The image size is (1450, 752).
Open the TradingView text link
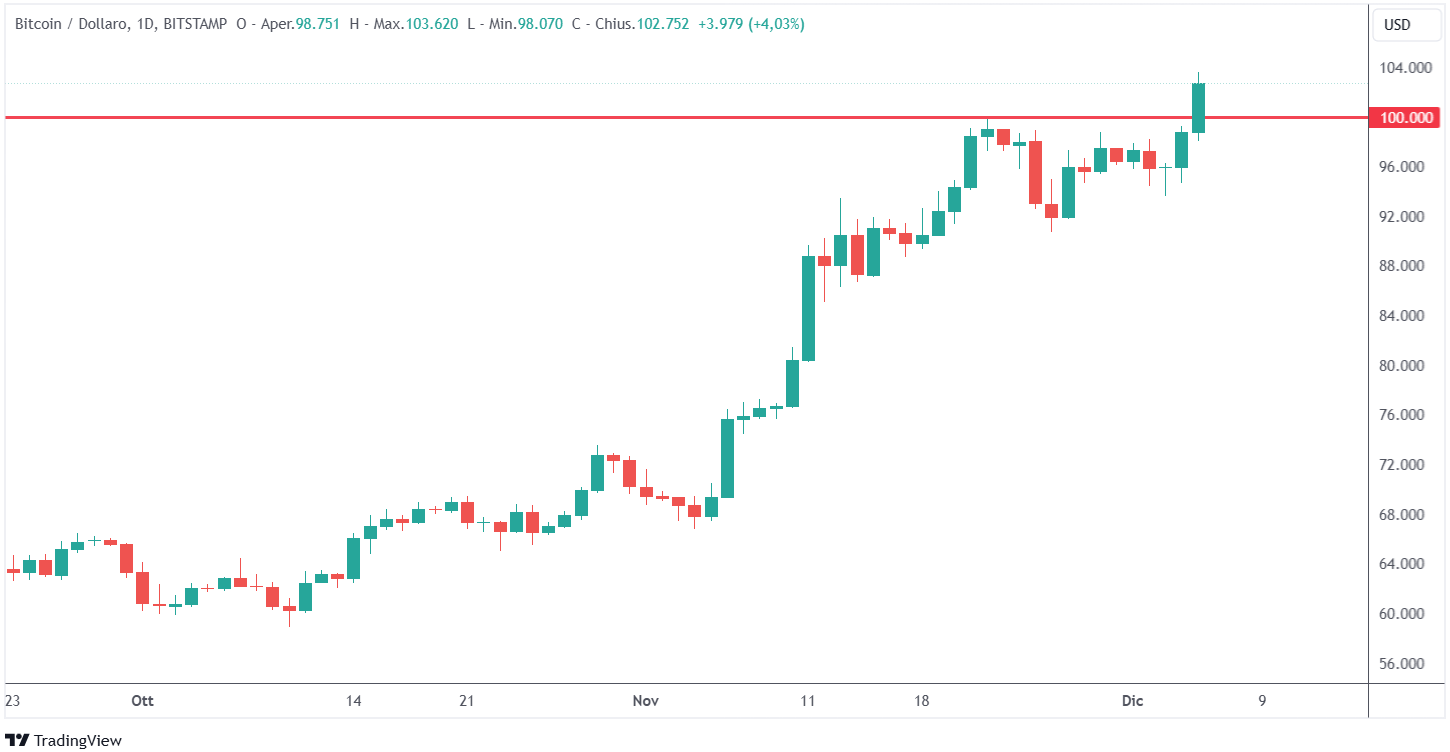click(77, 740)
